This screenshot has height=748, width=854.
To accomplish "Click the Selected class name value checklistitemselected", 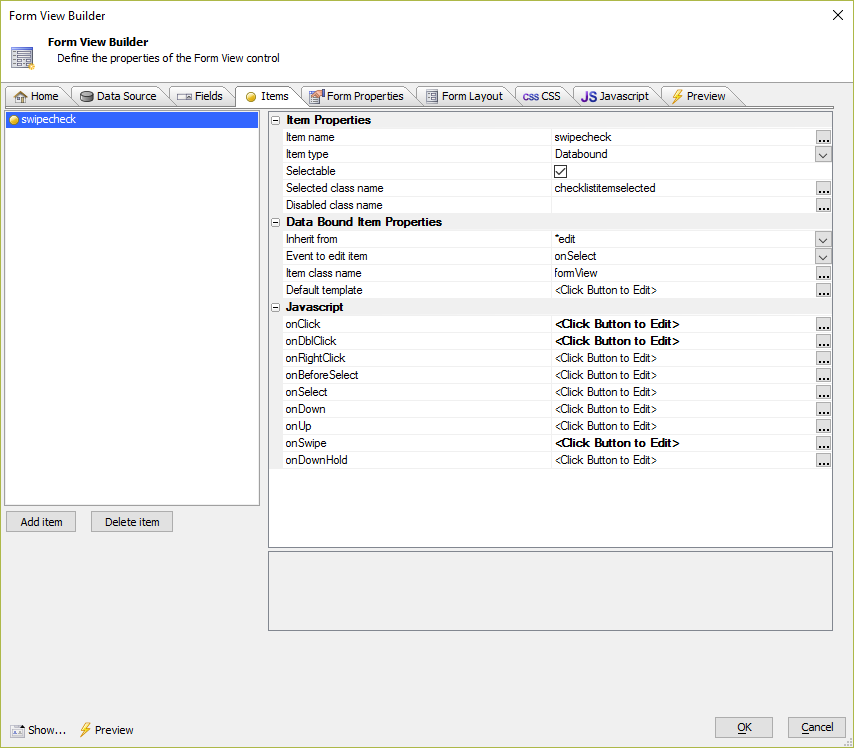I will click(x=605, y=188).
